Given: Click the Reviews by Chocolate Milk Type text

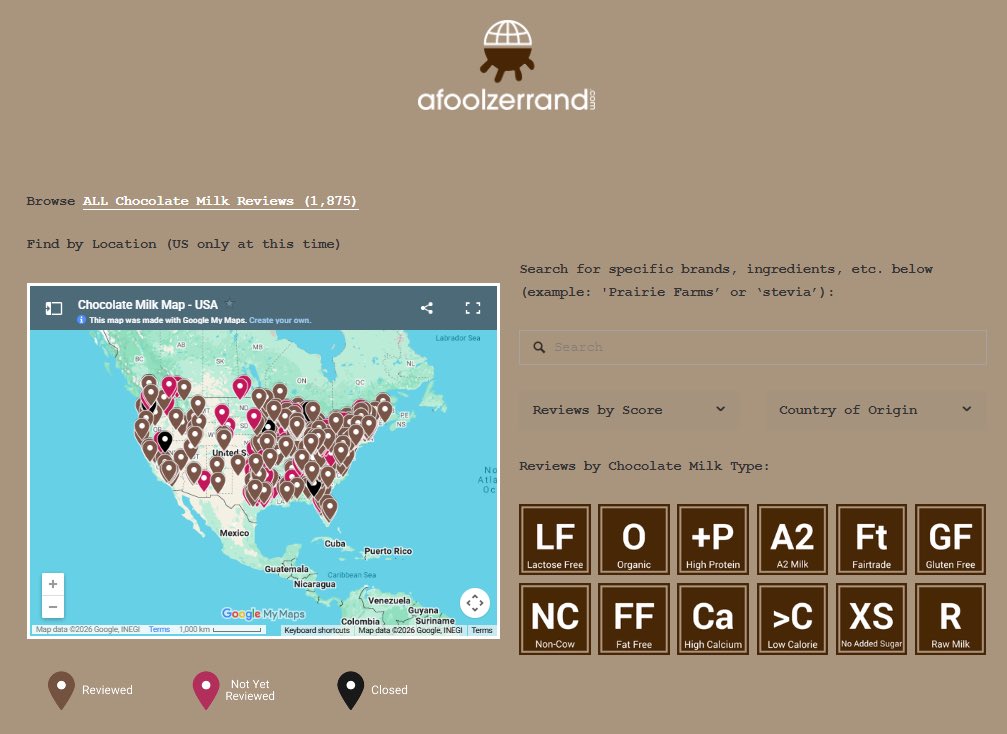Looking at the screenshot, I should point(644,466).
